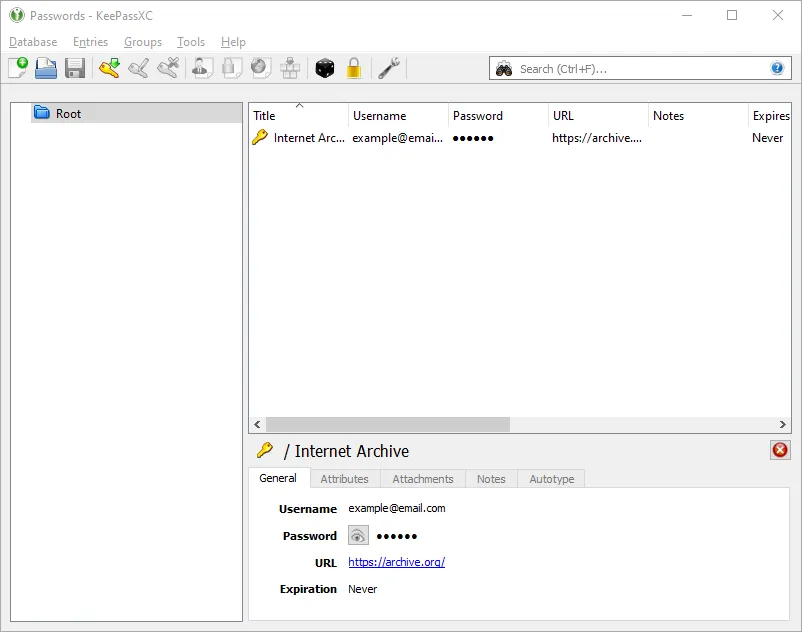
Task: Sort entries by Username column header
Action: pos(398,116)
